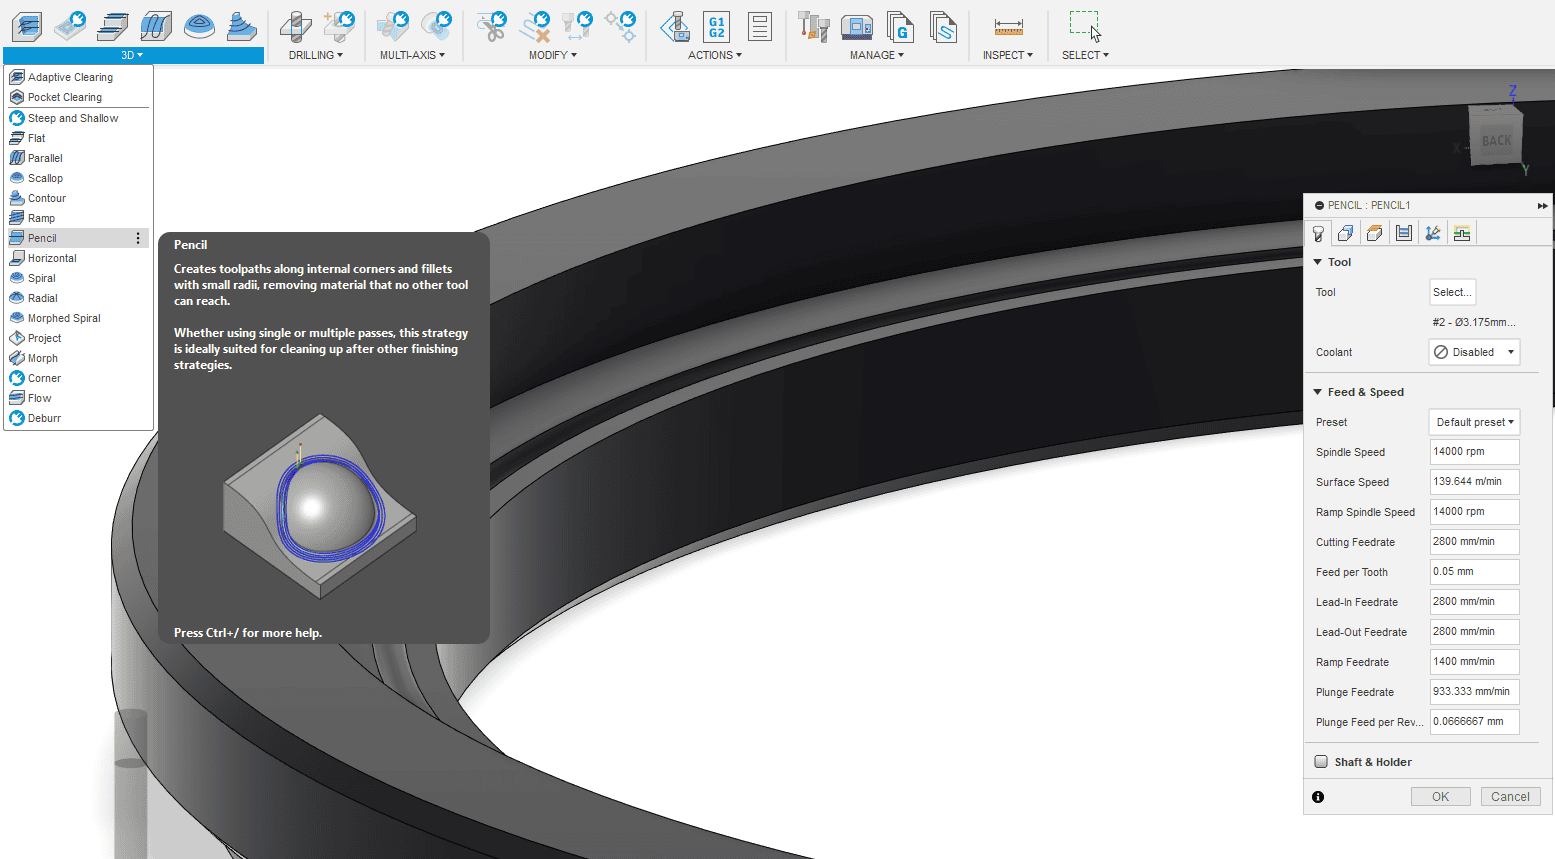Open the rightmost tab in Pencil dialog

click(1462, 233)
